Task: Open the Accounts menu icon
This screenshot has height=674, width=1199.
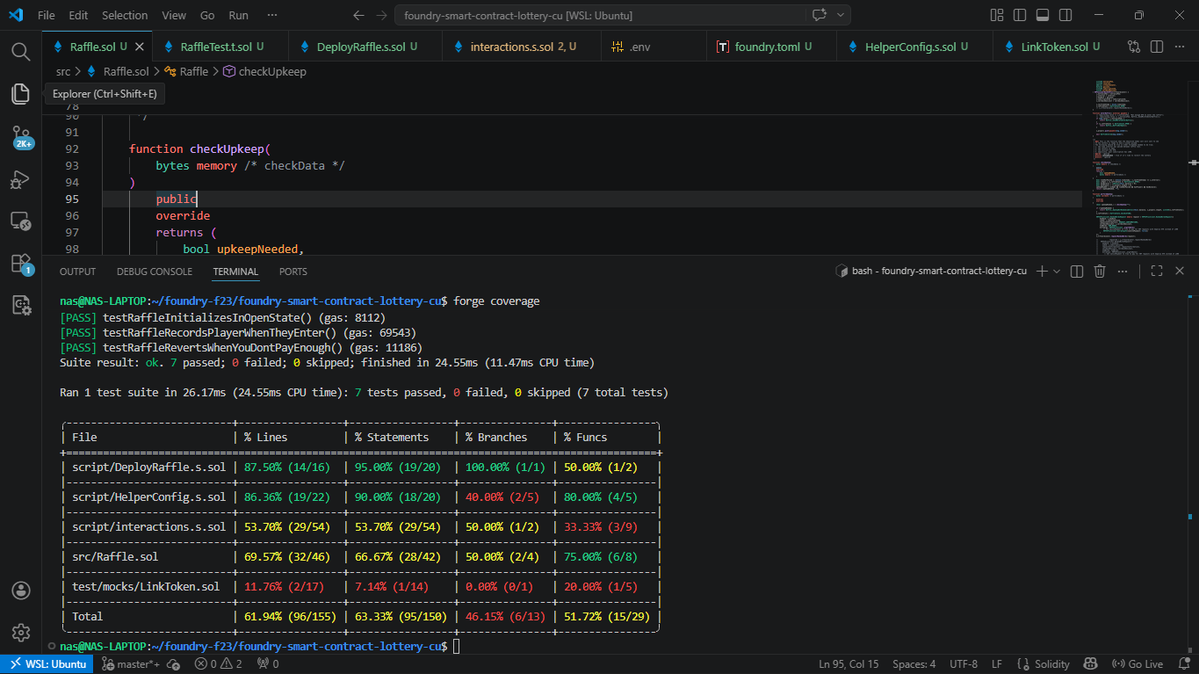Action: click(x=21, y=591)
